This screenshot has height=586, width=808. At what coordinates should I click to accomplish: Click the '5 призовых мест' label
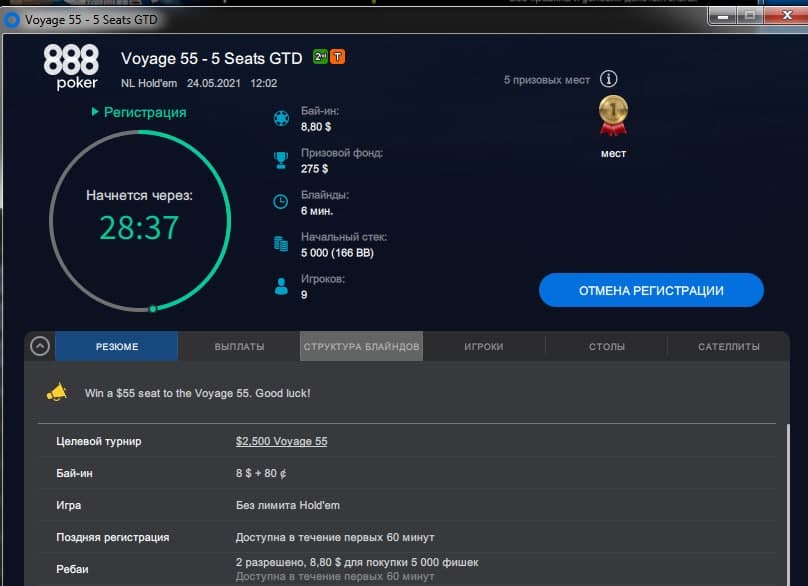point(547,80)
